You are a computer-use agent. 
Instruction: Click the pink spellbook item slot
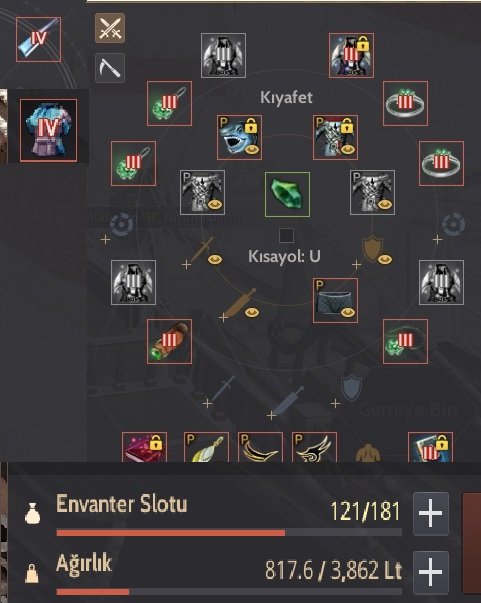[x=145, y=447]
